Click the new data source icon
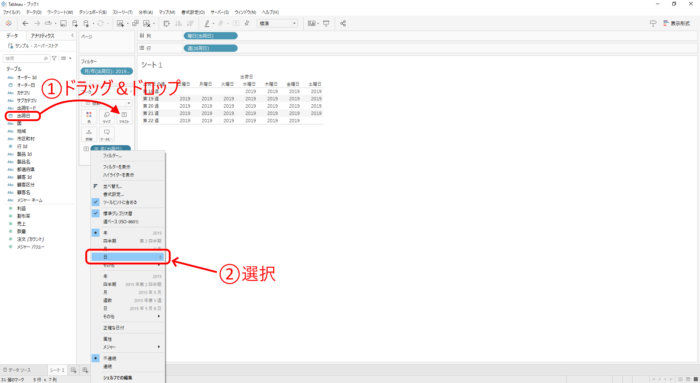Viewport: 700px width, 383px height. (75, 23)
